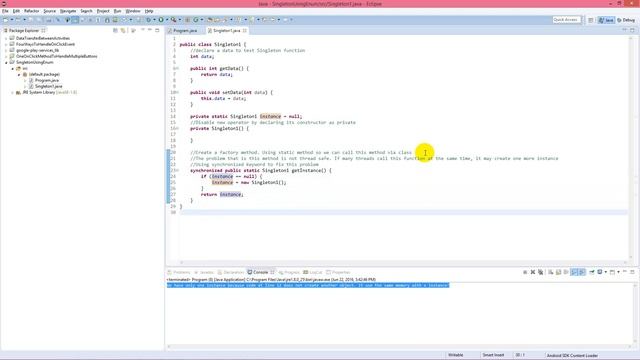640x360 pixels.
Task: Click the External Tools run icon
Action: click(x=173, y=20)
